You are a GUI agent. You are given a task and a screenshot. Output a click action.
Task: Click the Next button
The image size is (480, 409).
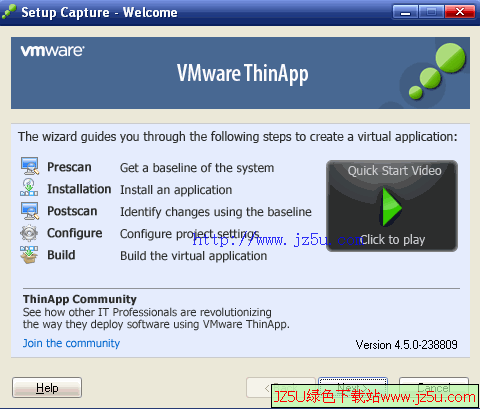pos(353,388)
